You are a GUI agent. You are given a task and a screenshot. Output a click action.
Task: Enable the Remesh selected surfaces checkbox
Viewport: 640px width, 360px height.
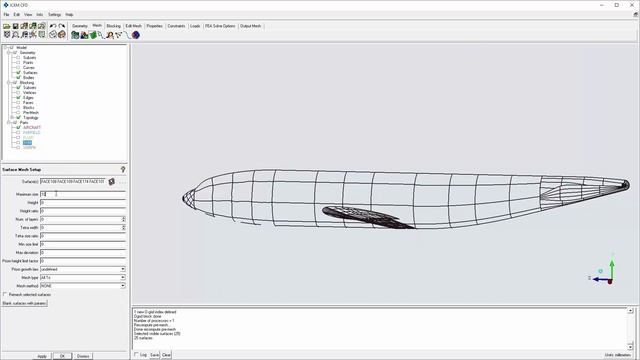click(x=5, y=294)
